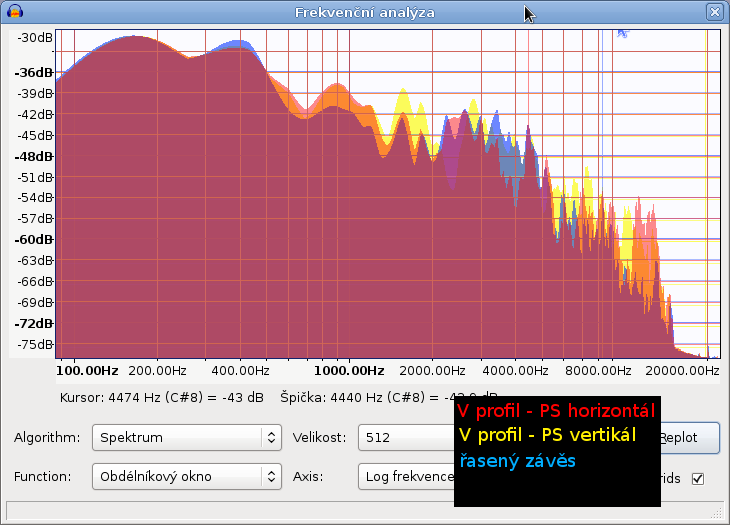The height and width of the screenshot is (525, 730).
Task: Click the -48dB level axis label
Action: [34, 156]
